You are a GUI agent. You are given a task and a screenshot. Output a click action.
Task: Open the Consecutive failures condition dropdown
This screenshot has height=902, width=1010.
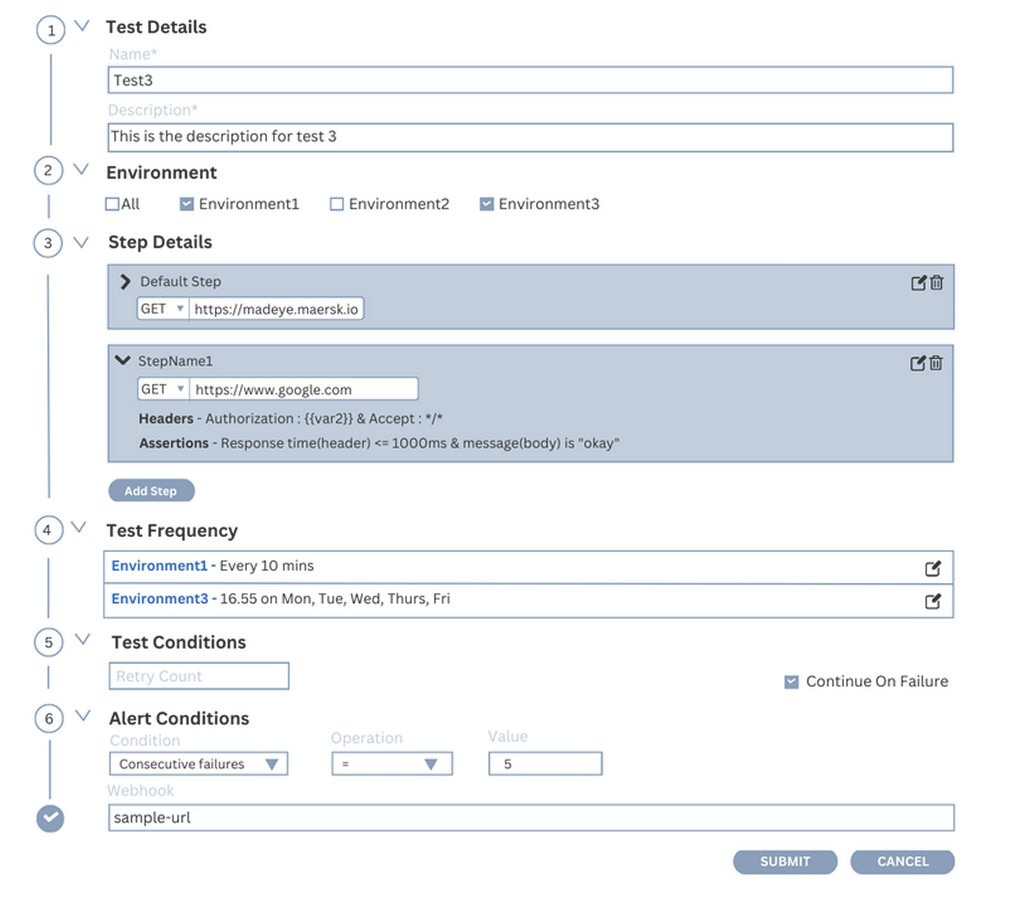click(198, 764)
